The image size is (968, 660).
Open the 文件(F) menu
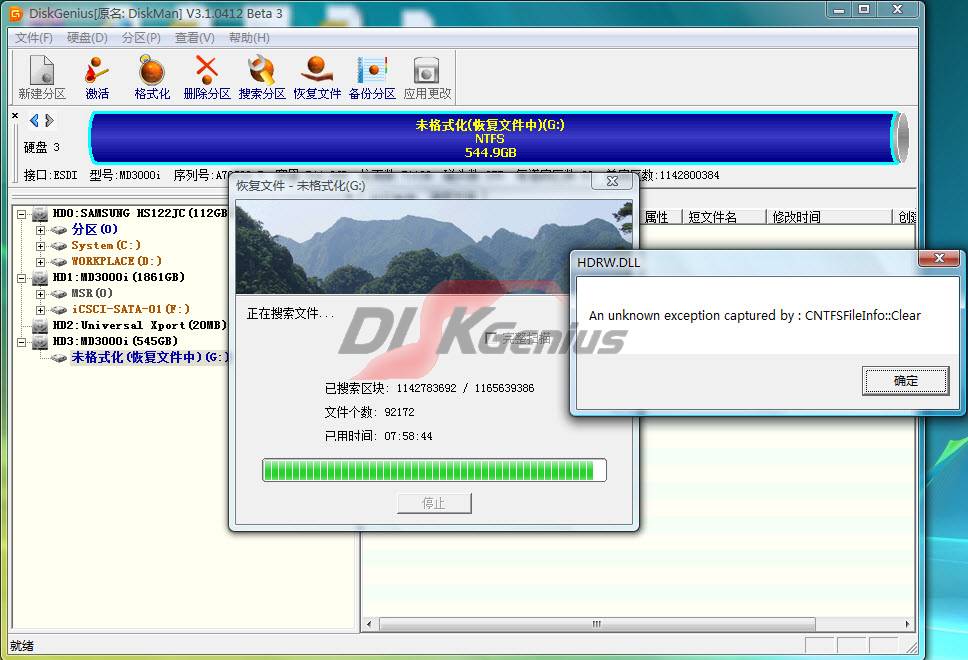click(34, 38)
